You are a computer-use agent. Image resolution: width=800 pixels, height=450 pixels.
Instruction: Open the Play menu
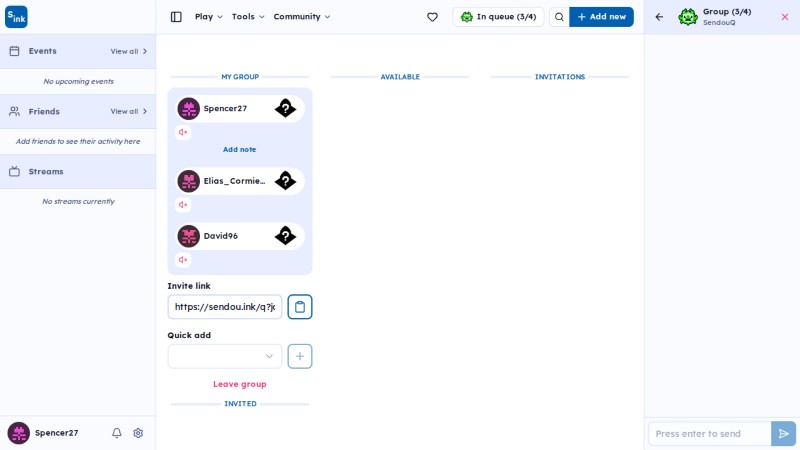(x=209, y=17)
